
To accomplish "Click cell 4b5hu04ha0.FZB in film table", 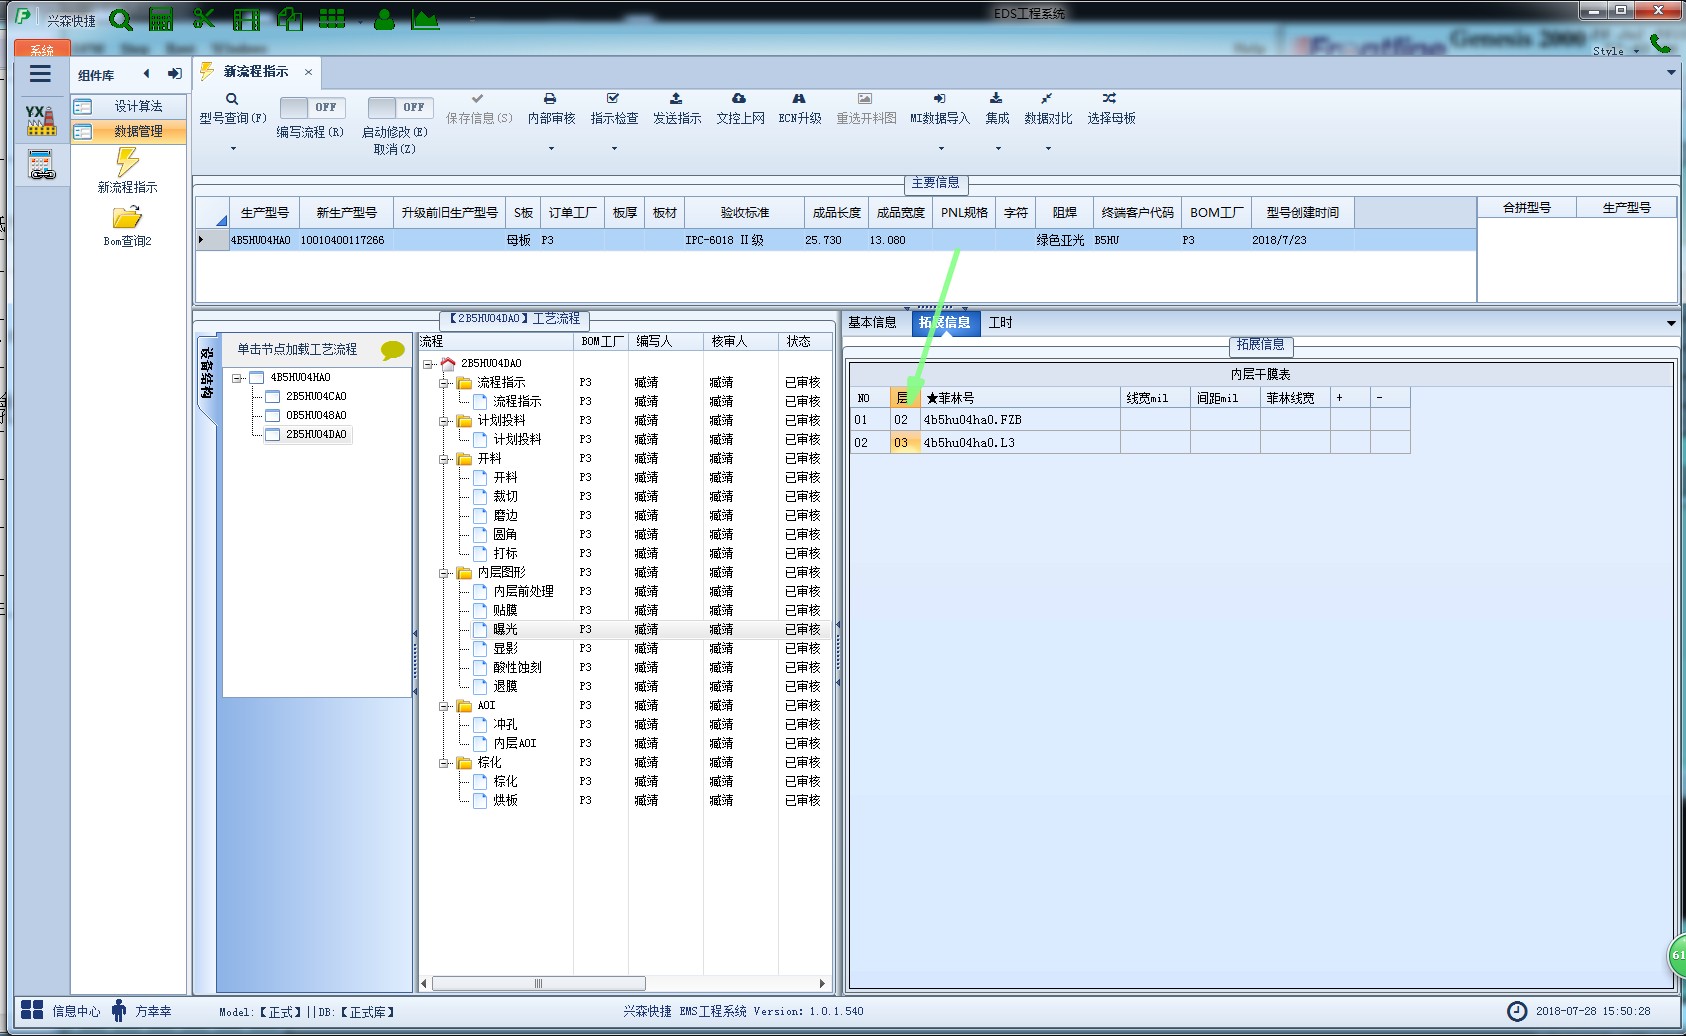I will coord(1019,420).
